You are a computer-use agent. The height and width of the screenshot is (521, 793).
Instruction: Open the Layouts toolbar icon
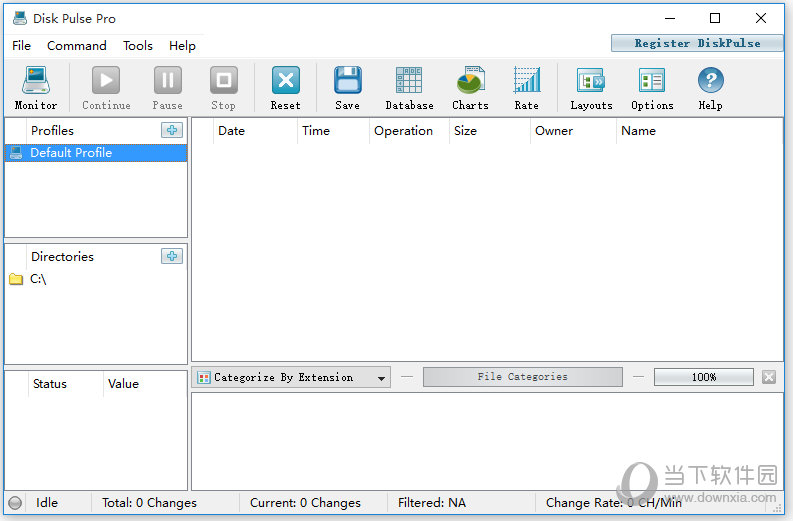tap(591, 87)
